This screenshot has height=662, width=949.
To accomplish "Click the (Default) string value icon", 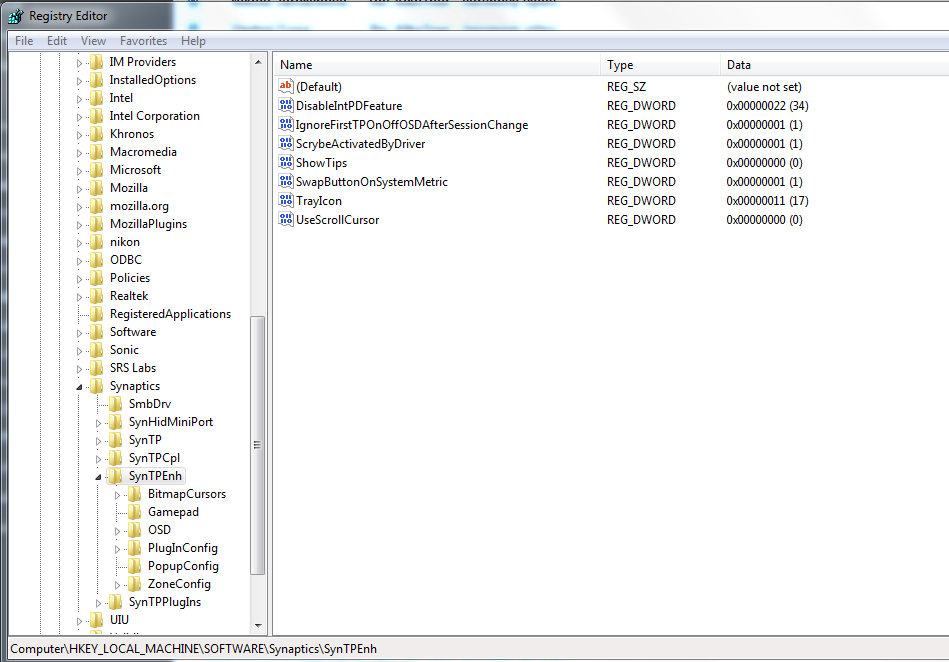I will pos(286,86).
